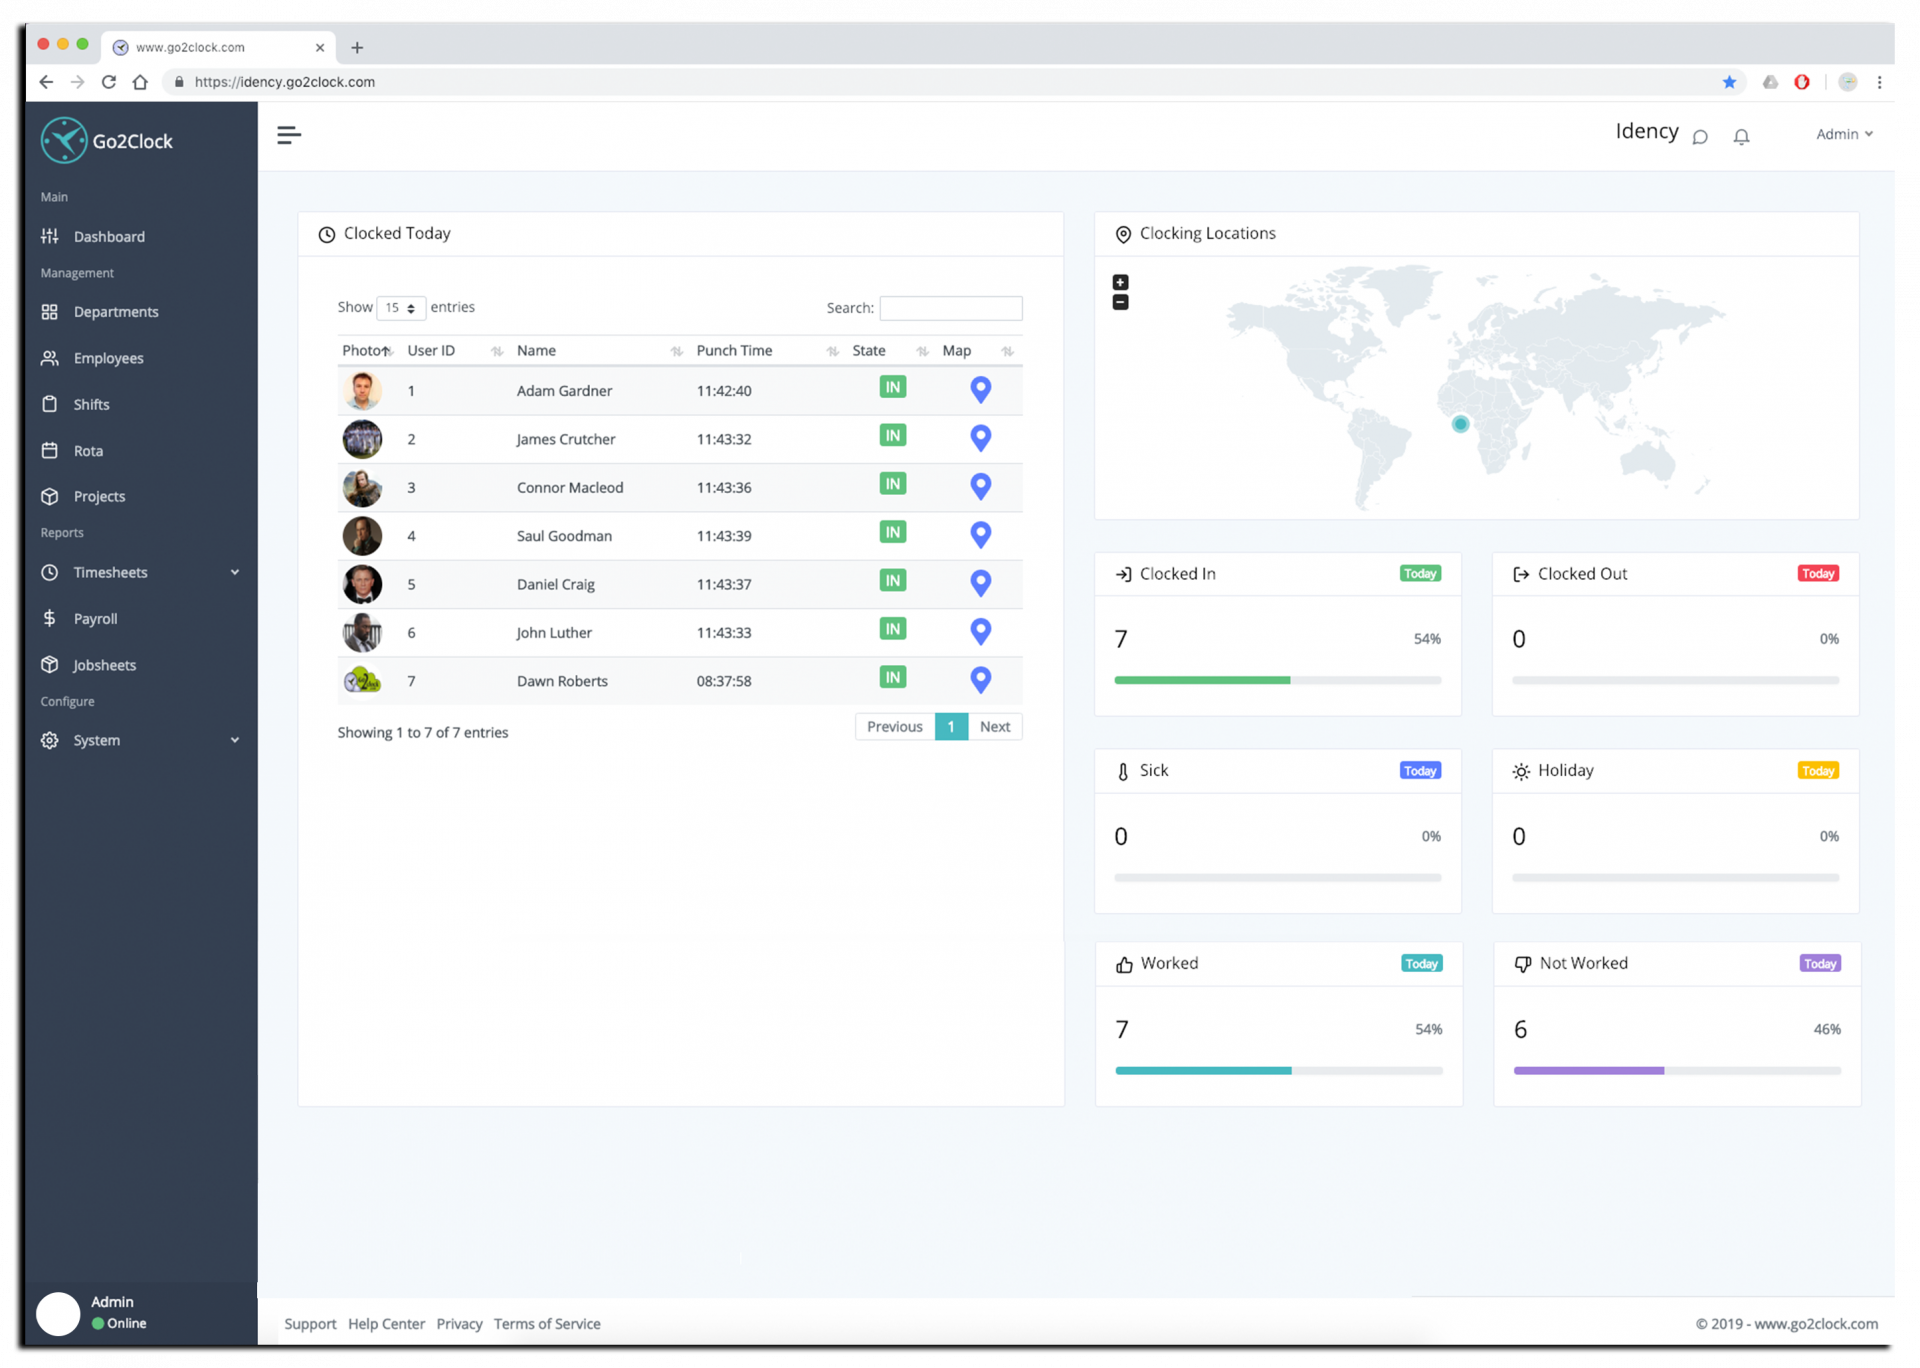The image size is (1920, 1368).
Task: Open a new browser tab
Action: click(x=357, y=47)
